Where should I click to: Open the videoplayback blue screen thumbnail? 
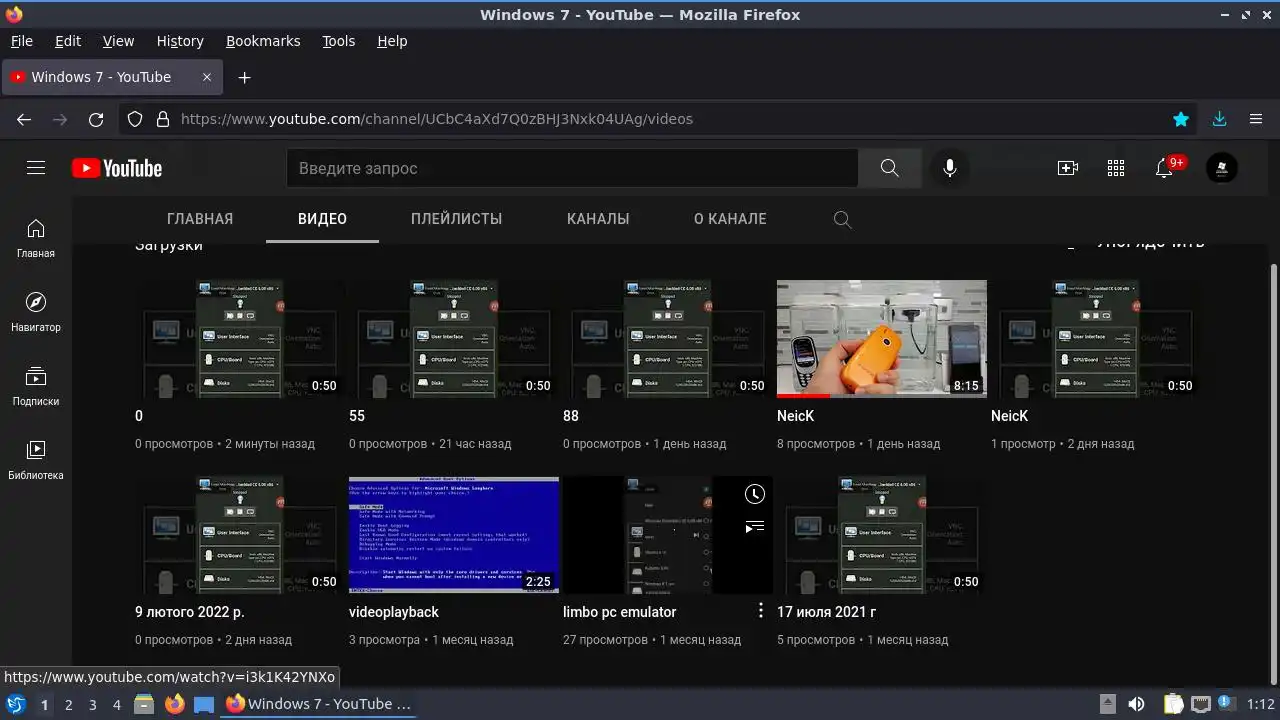[454, 535]
